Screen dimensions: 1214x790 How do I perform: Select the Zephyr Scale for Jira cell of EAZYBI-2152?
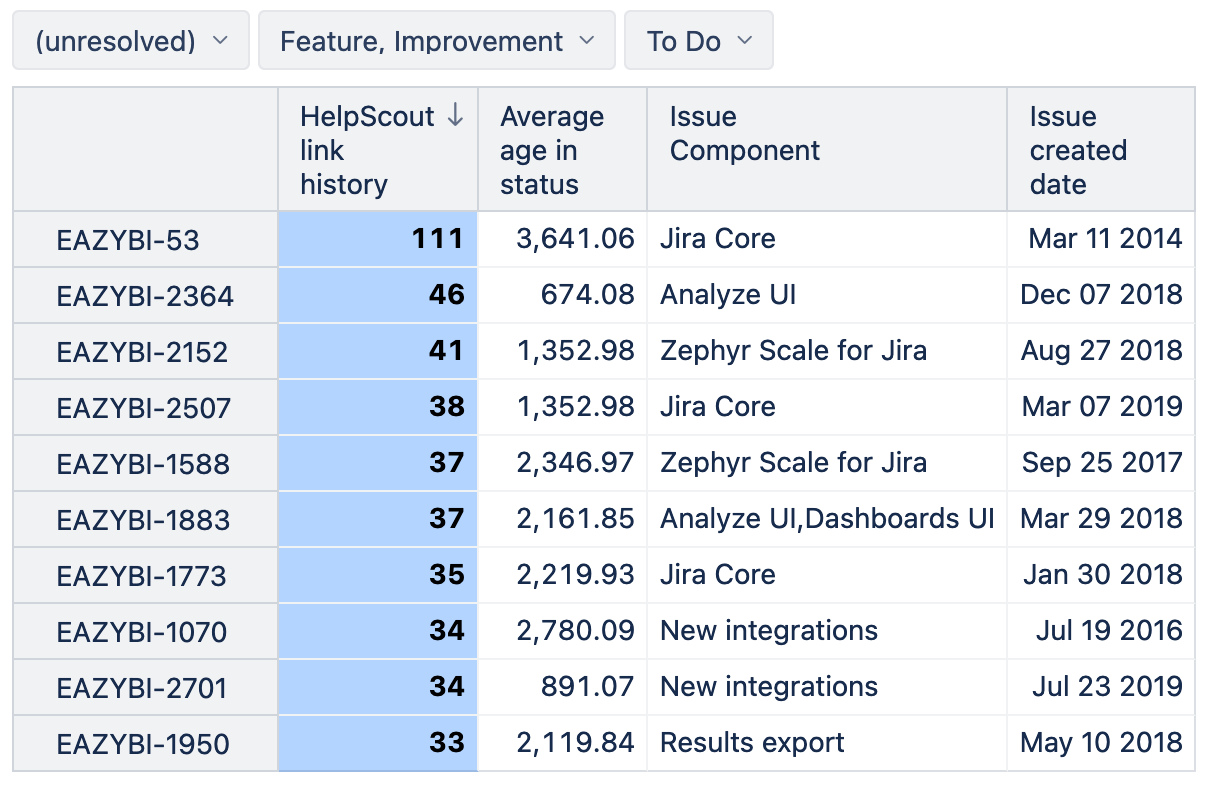click(x=827, y=351)
